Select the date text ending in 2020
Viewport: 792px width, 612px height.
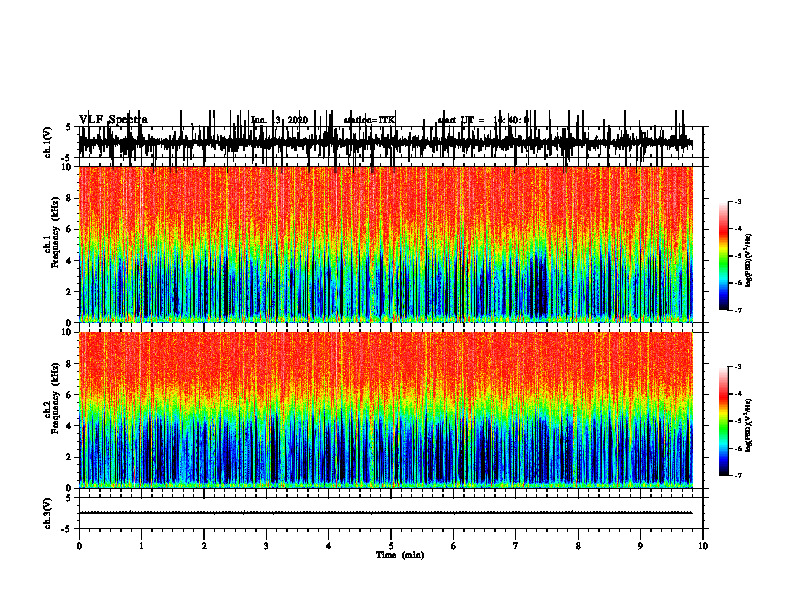click(279, 120)
